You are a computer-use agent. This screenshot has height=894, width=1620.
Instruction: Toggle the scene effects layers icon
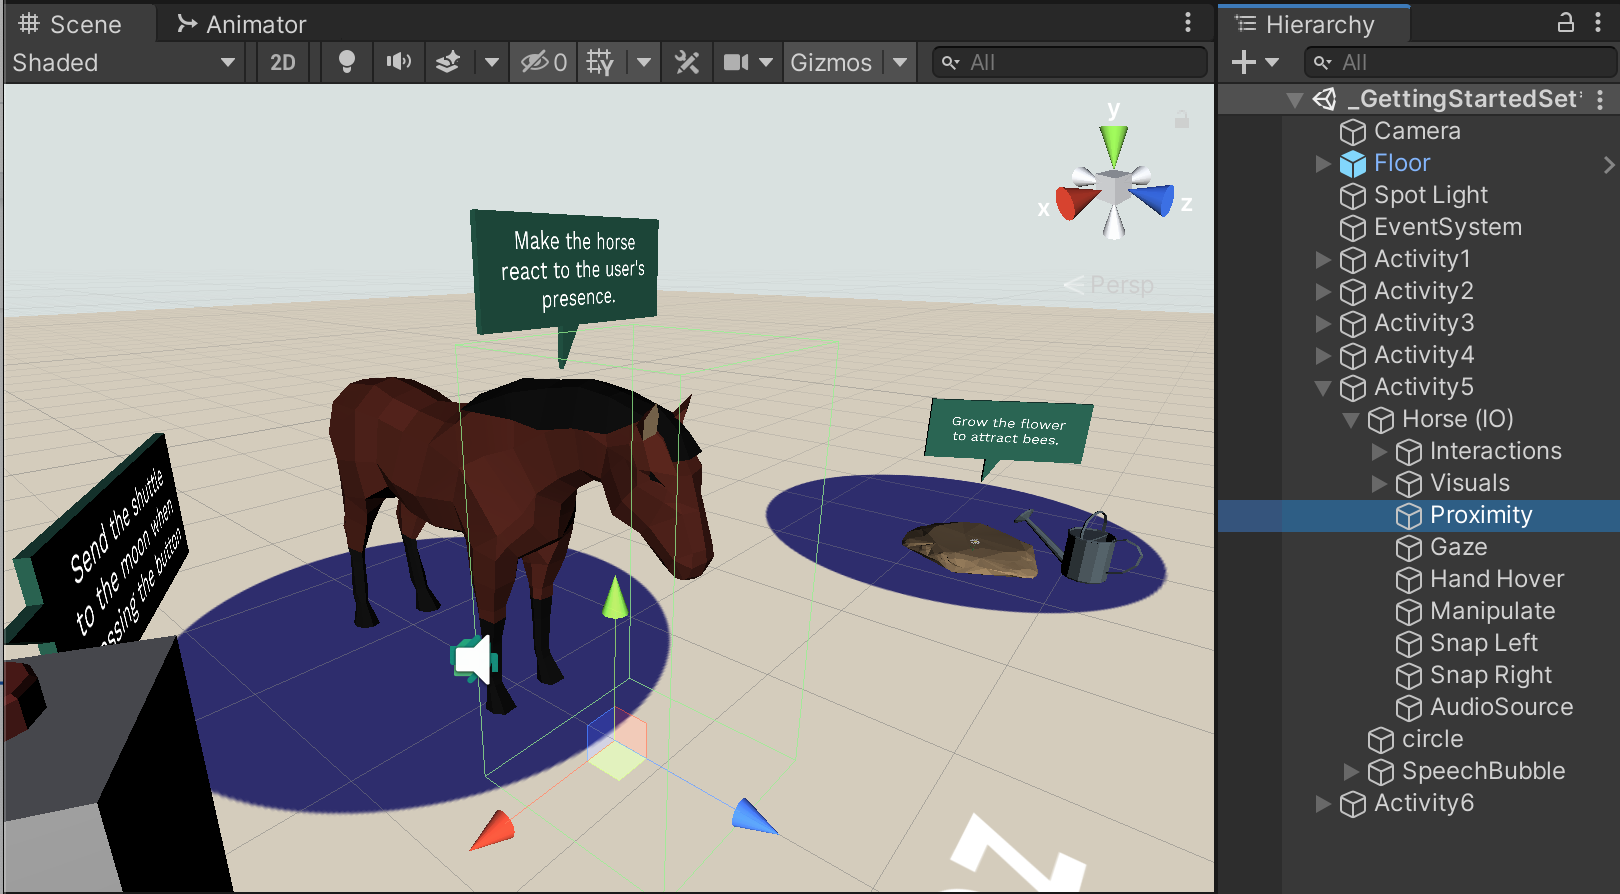448,62
